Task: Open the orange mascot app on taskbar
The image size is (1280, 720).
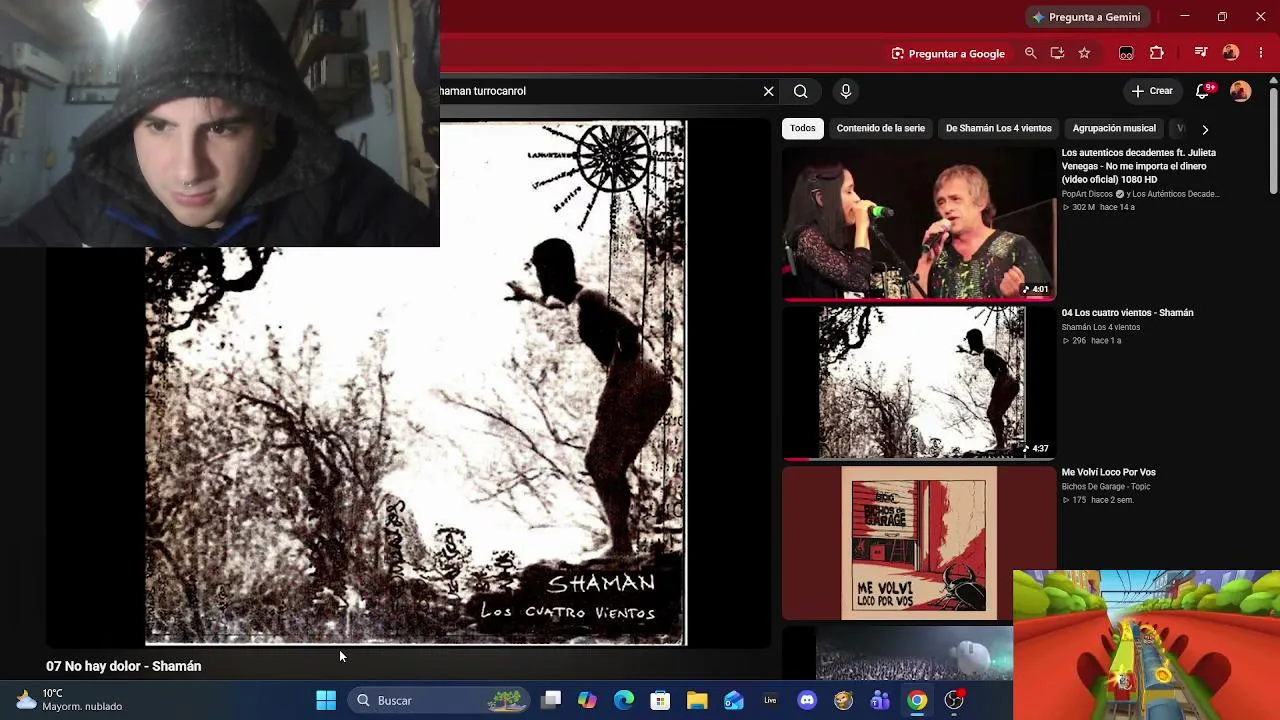Action: [843, 700]
